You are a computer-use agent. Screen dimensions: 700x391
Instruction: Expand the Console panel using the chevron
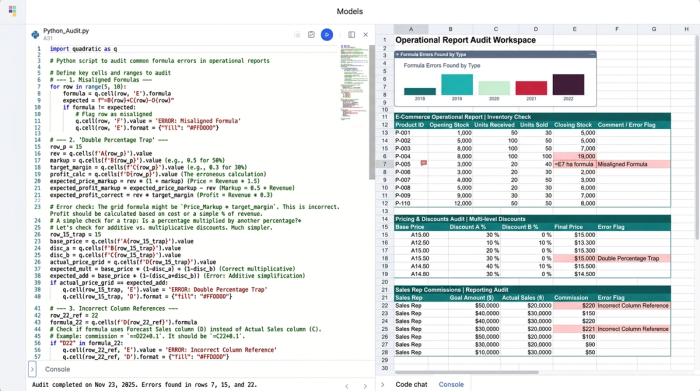point(32,369)
